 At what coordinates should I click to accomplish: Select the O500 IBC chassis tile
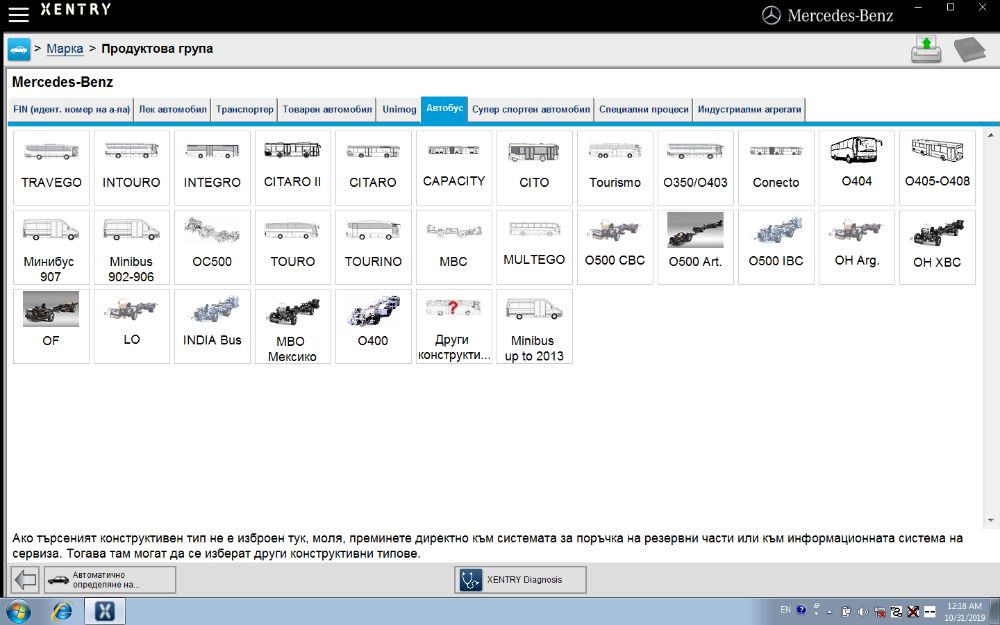pos(776,247)
